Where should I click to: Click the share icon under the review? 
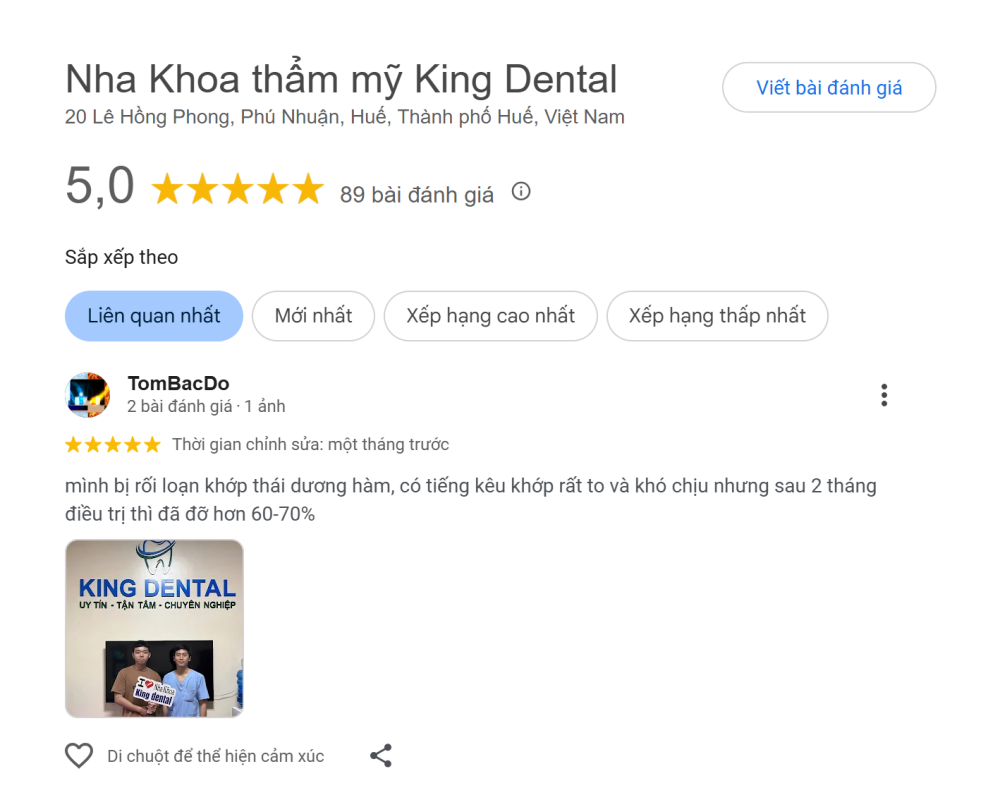coord(380,756)
